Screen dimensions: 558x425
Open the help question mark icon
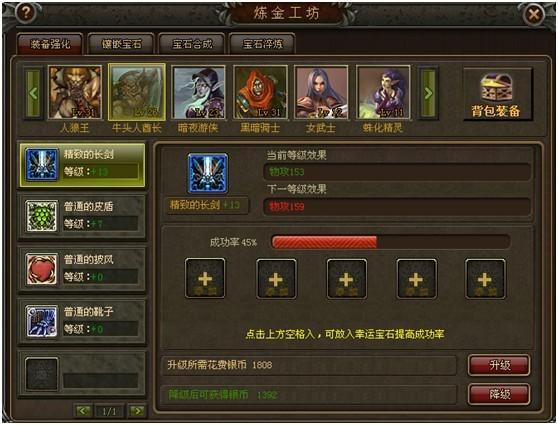pos(25,13)
